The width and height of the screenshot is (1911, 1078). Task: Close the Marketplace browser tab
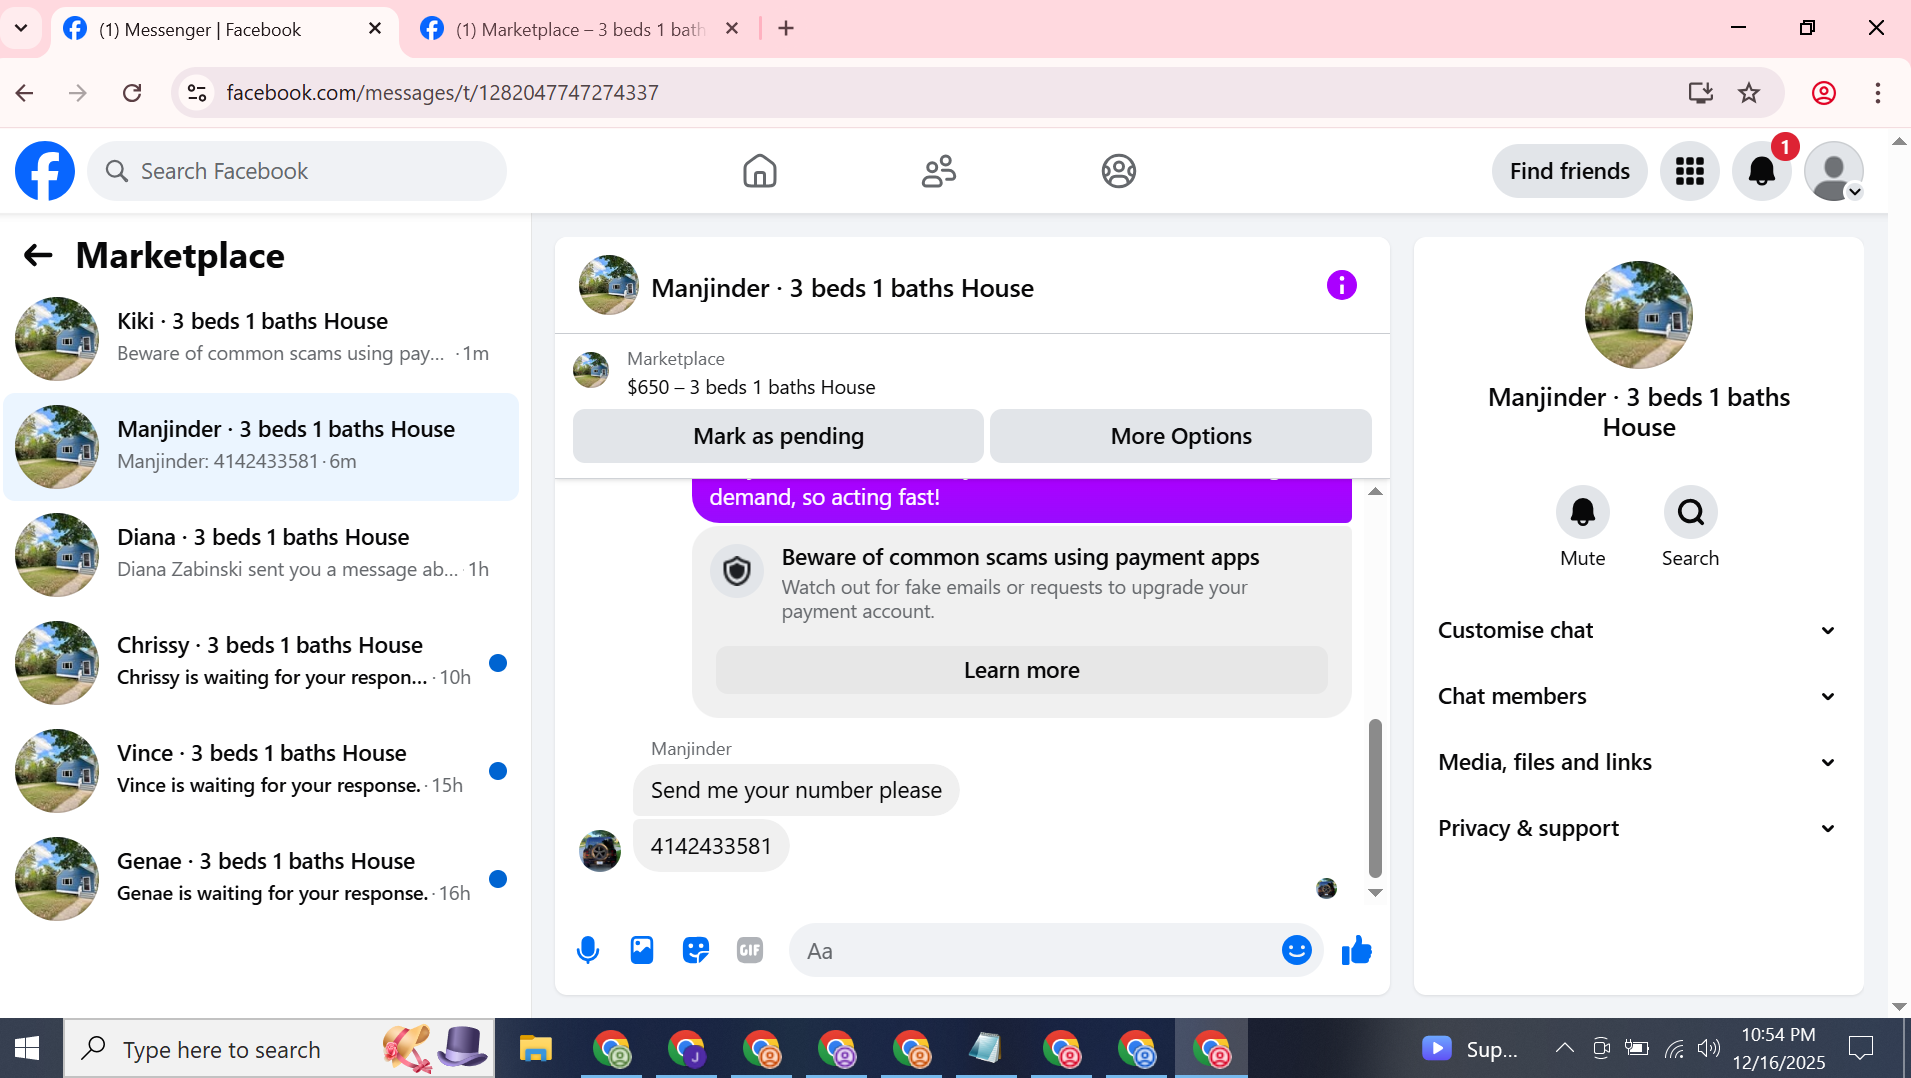(732, 29)
